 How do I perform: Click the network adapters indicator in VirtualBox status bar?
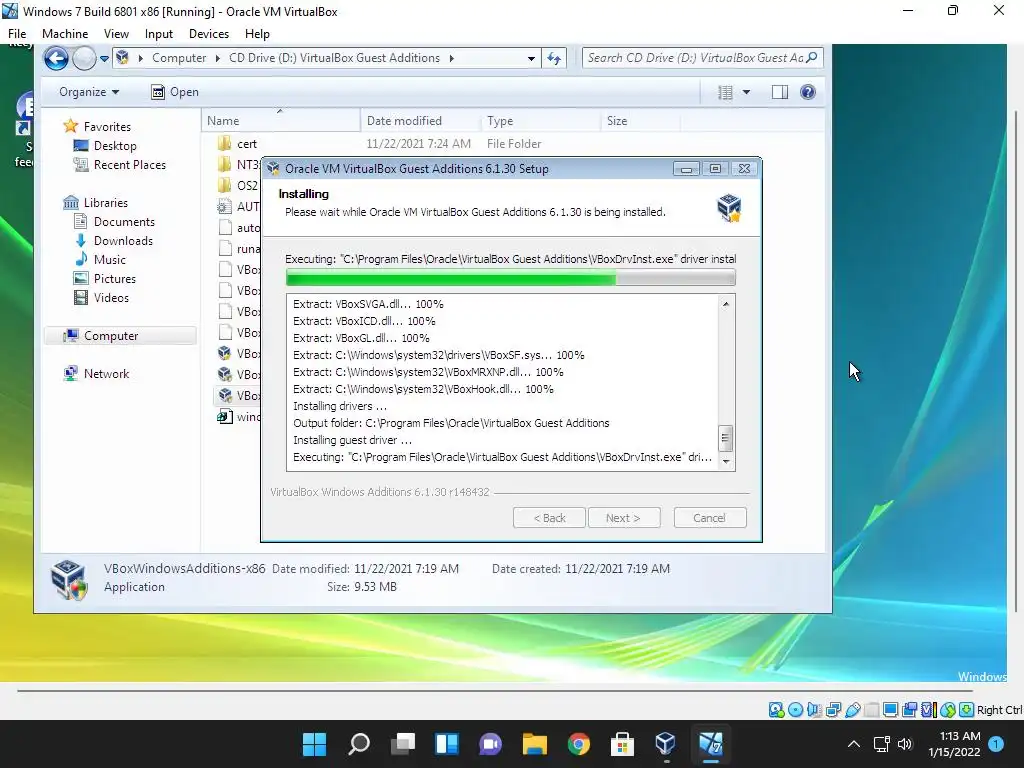coord(833,709)
